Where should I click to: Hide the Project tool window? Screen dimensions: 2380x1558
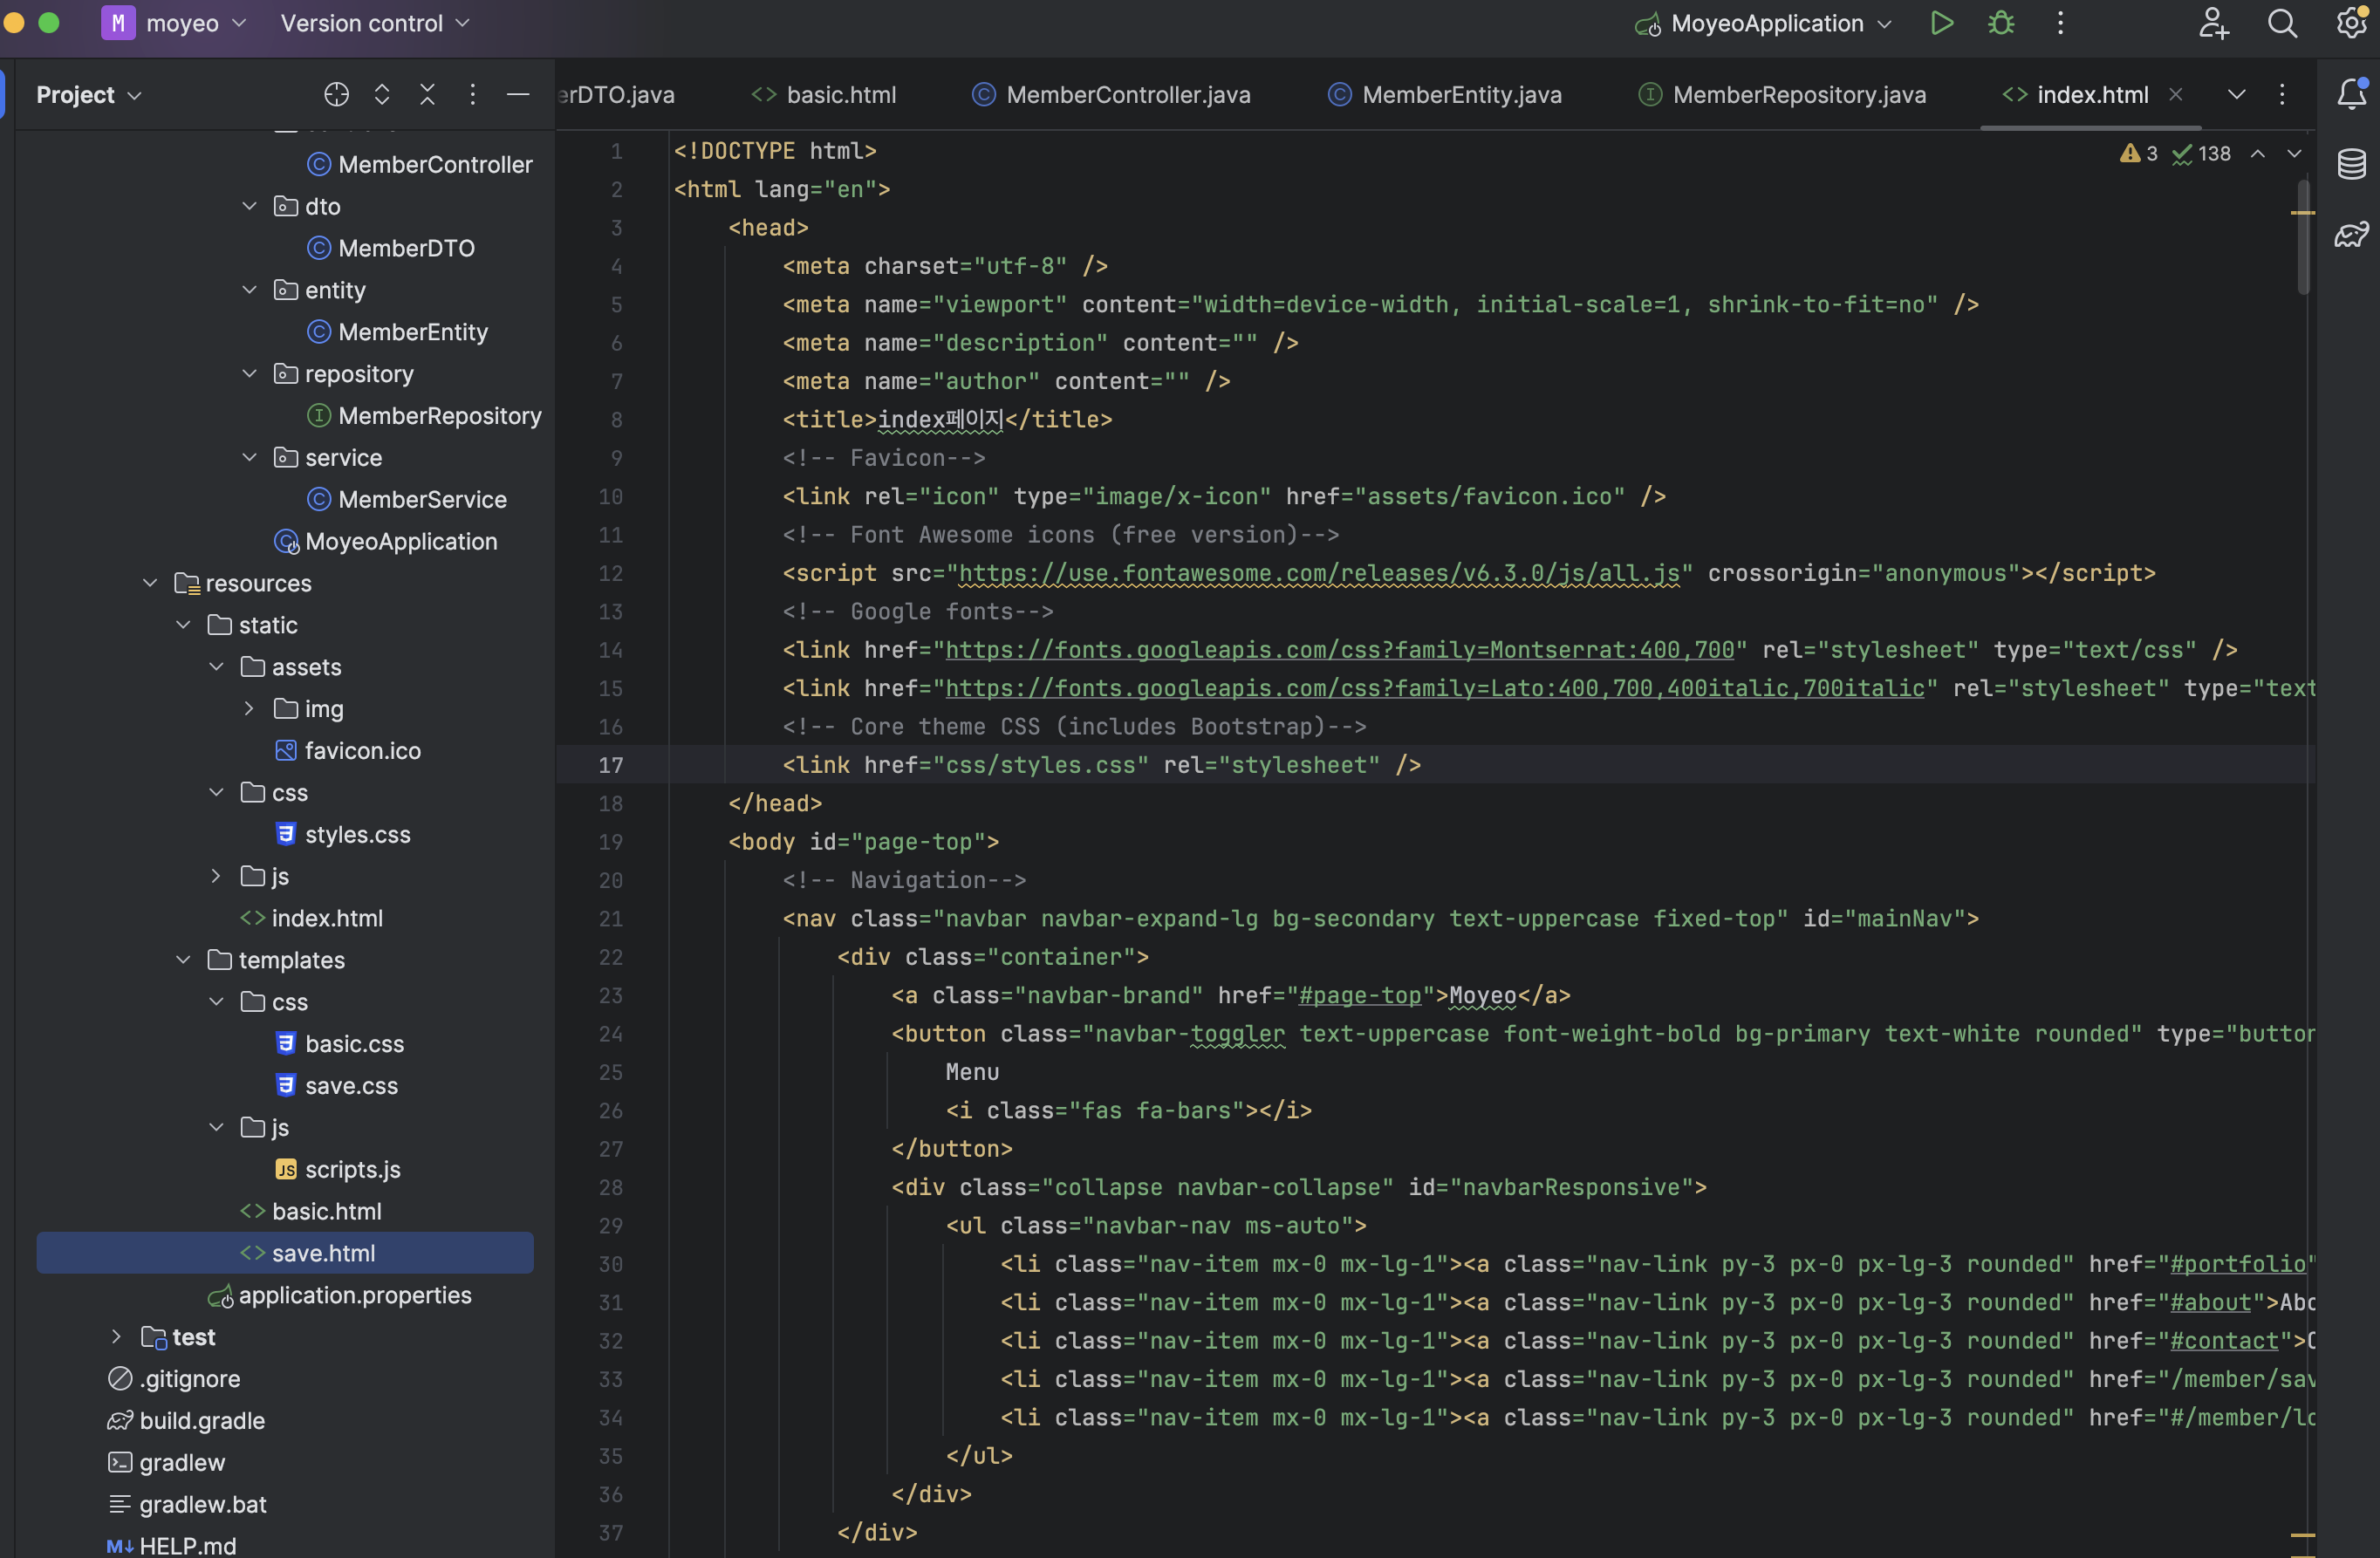pyautogui.click(x=518, y=94)
